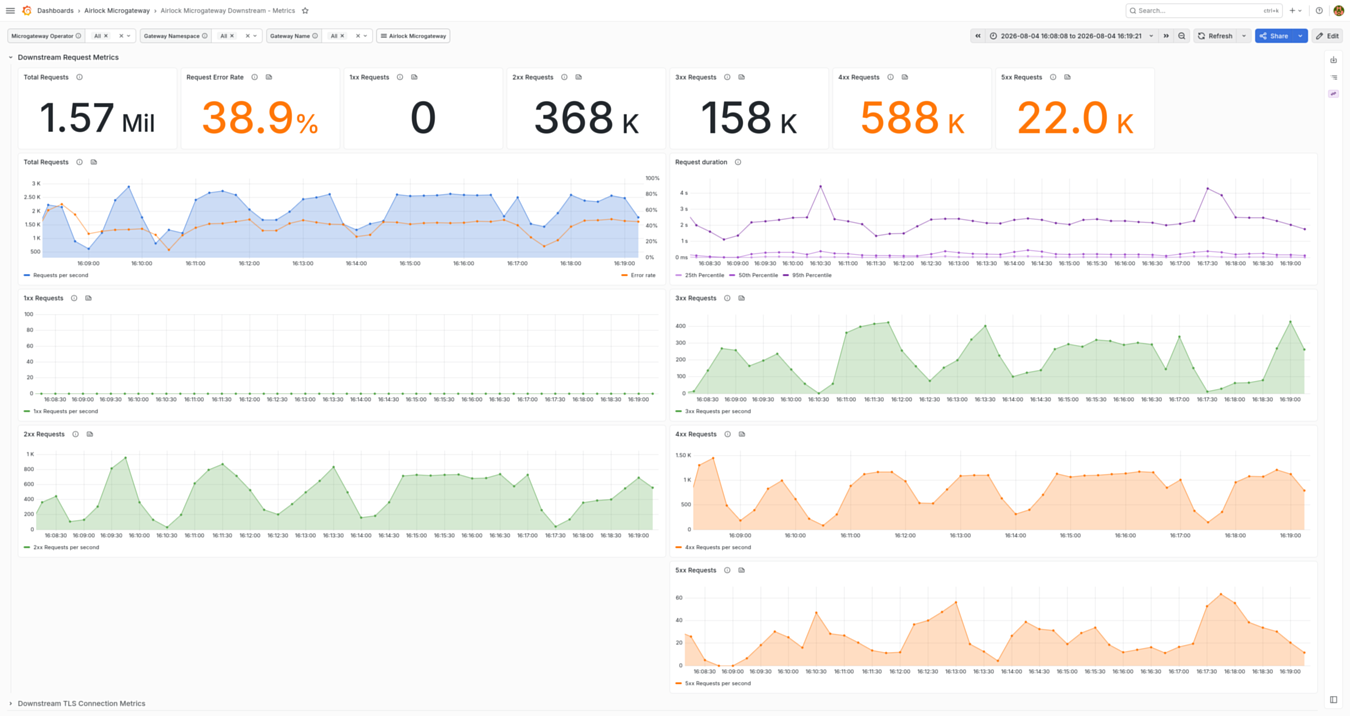
Task: Open the plus (new) menu in the header
Action: pyautogui.click(x=1295, y=11)
